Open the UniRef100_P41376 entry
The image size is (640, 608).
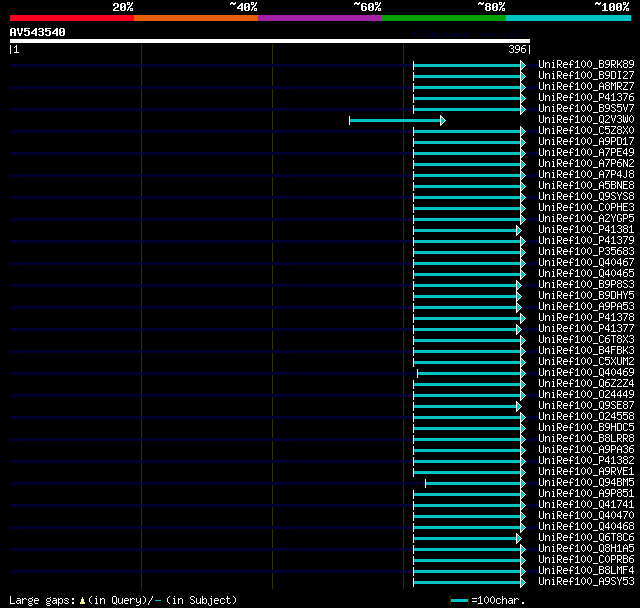click(x=586, y=98)
